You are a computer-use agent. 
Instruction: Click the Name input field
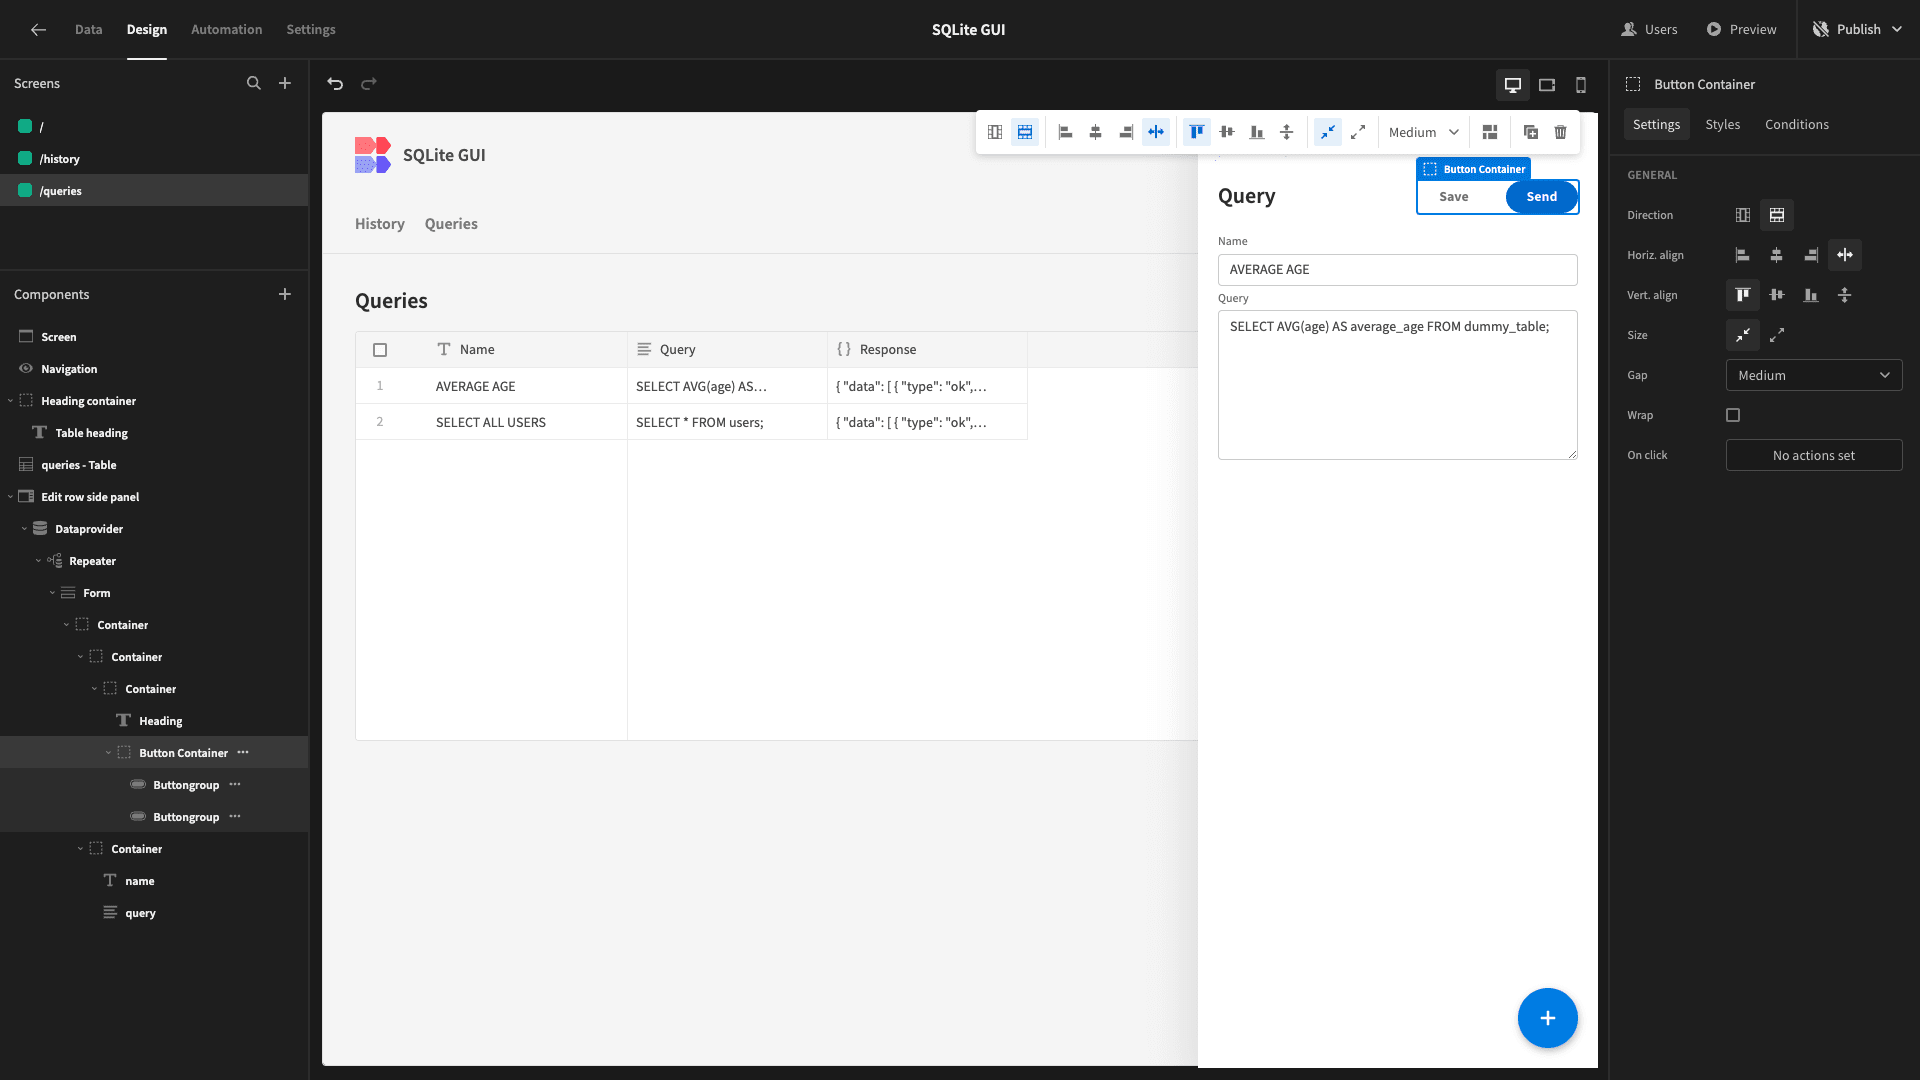coord(1397,270)
